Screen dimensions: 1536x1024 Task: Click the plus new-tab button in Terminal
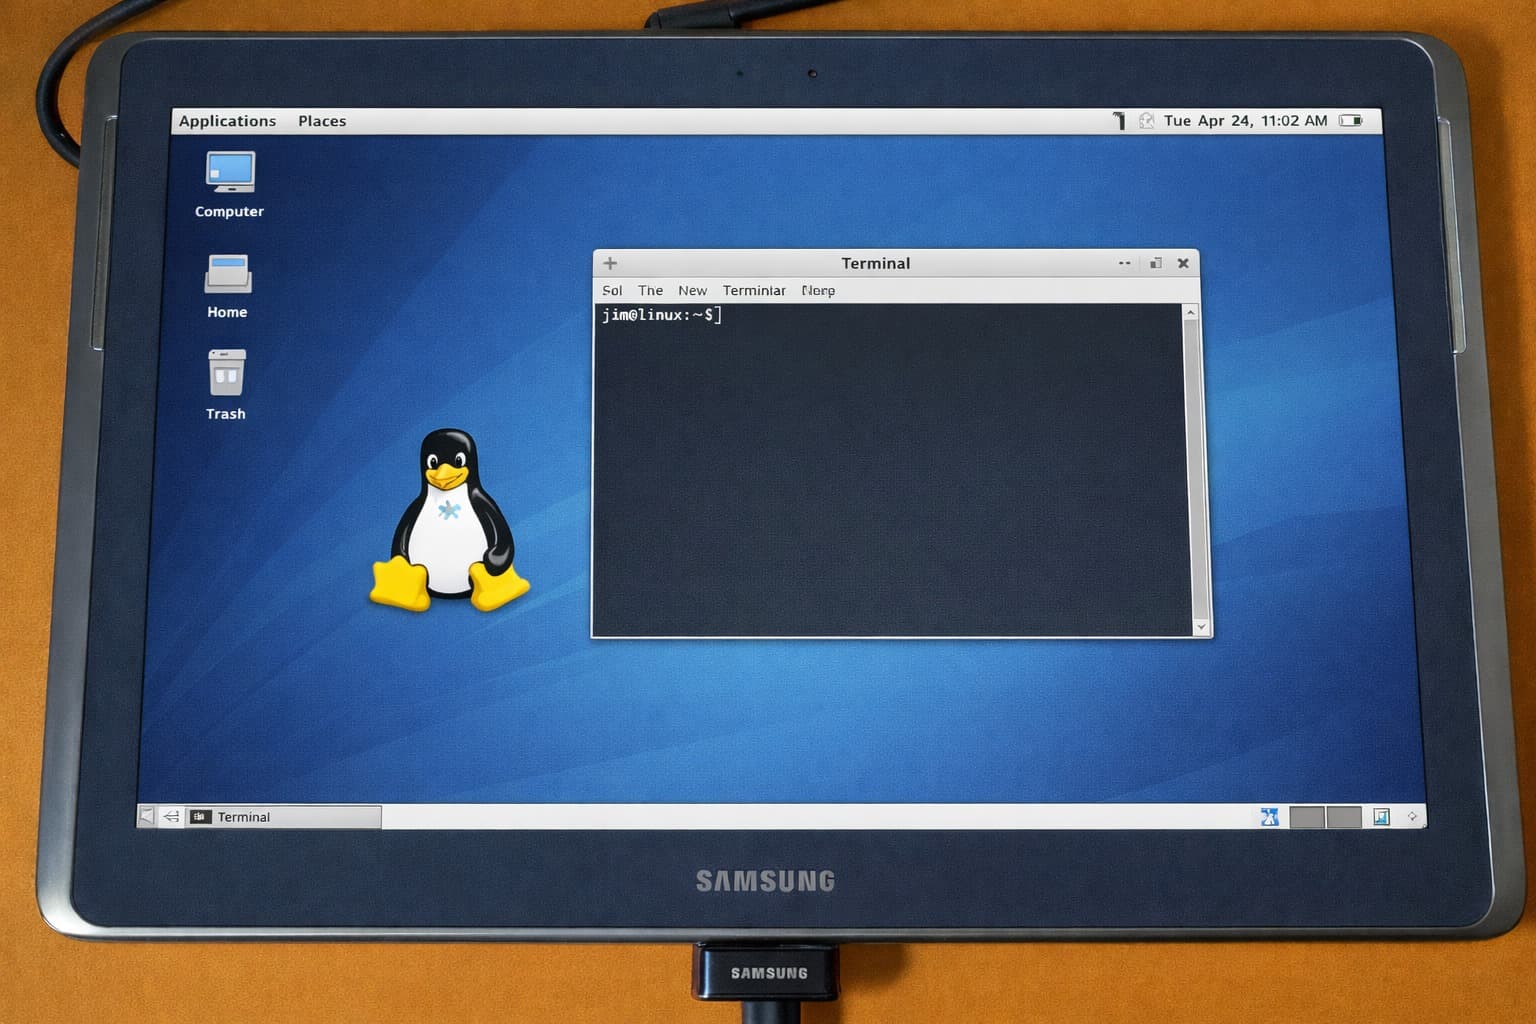(x=610, y=263)
